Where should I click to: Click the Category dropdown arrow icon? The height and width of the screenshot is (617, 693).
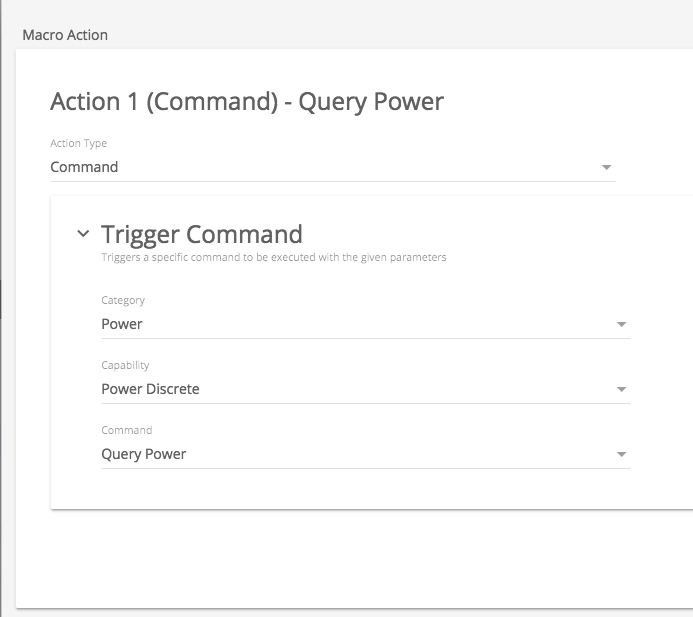pos(621,324)
